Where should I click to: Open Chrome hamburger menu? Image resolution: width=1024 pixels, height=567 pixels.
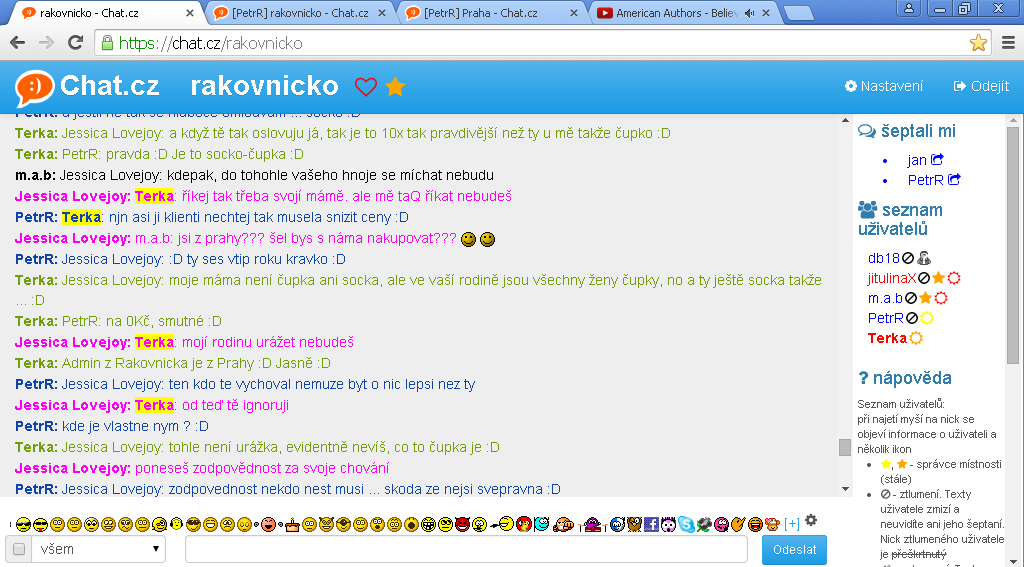(1008, 43)
